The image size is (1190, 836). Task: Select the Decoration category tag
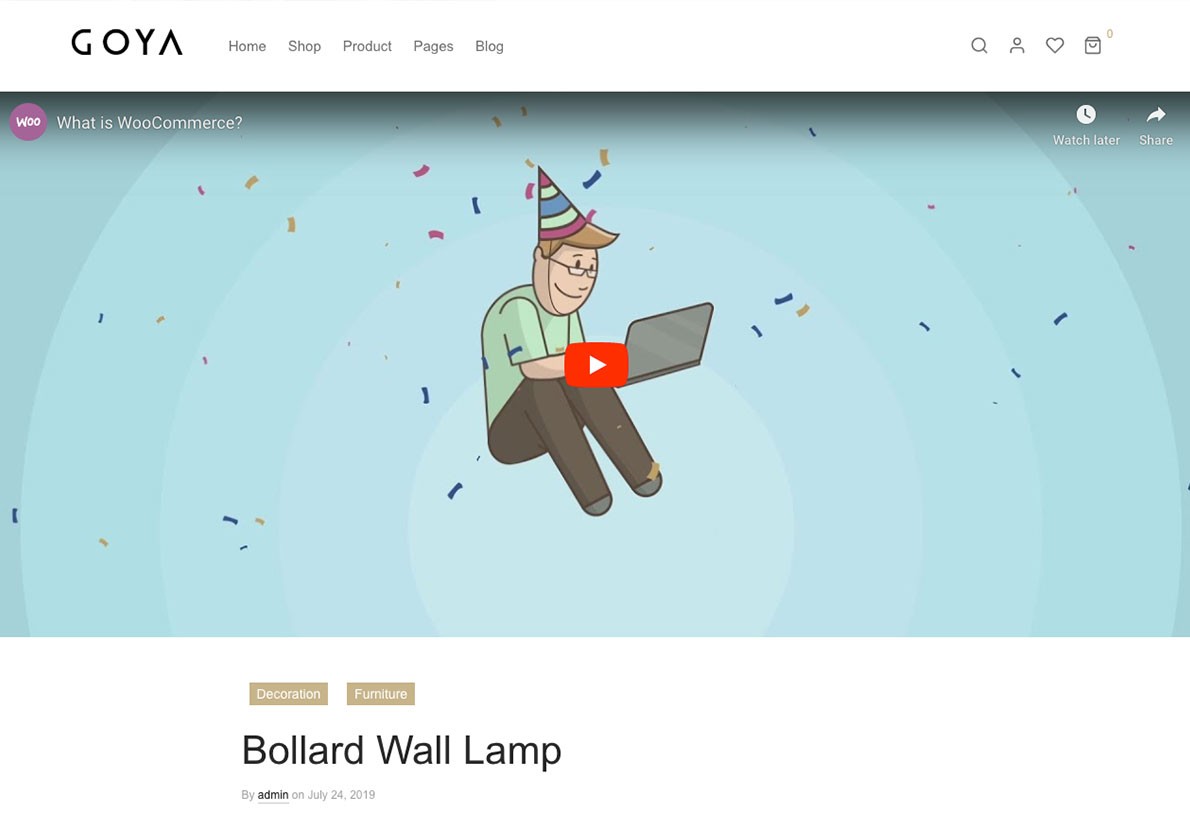pyautogui.click(x=288, y=693)
